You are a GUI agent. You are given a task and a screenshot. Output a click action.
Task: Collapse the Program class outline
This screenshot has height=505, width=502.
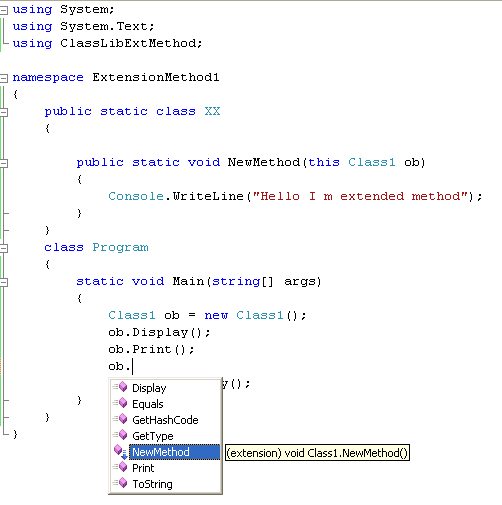4,248
